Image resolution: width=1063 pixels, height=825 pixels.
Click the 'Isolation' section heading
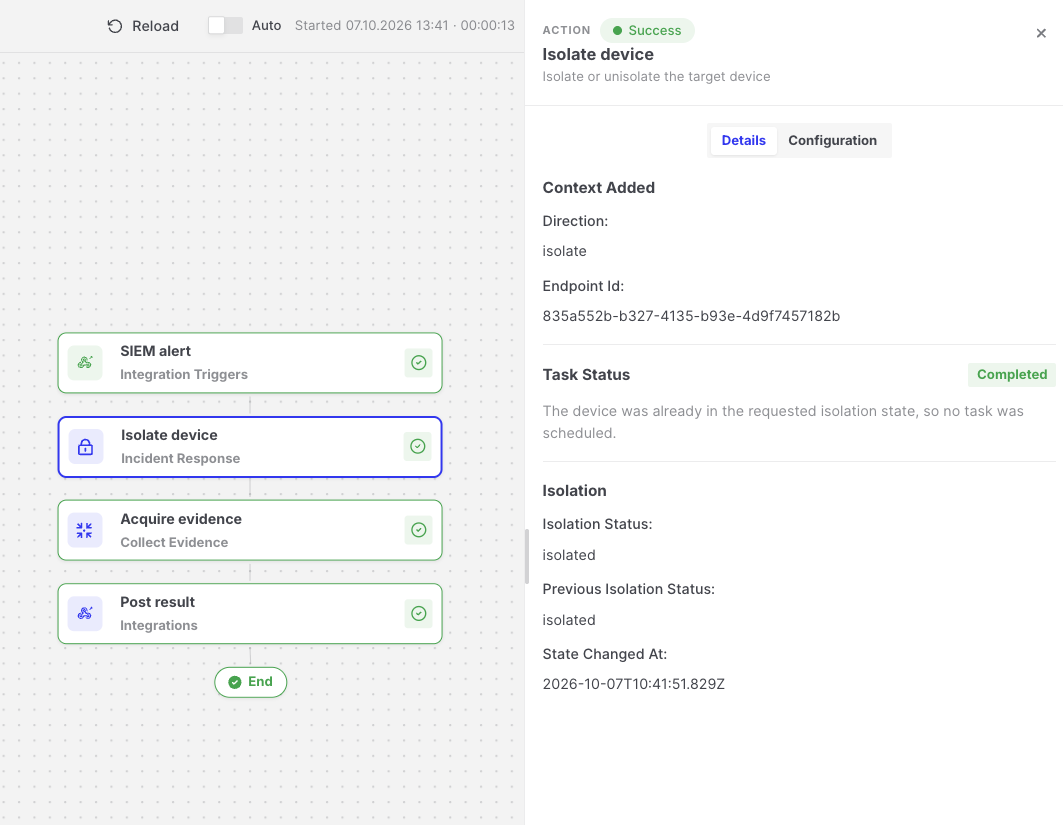pos(574,491)
